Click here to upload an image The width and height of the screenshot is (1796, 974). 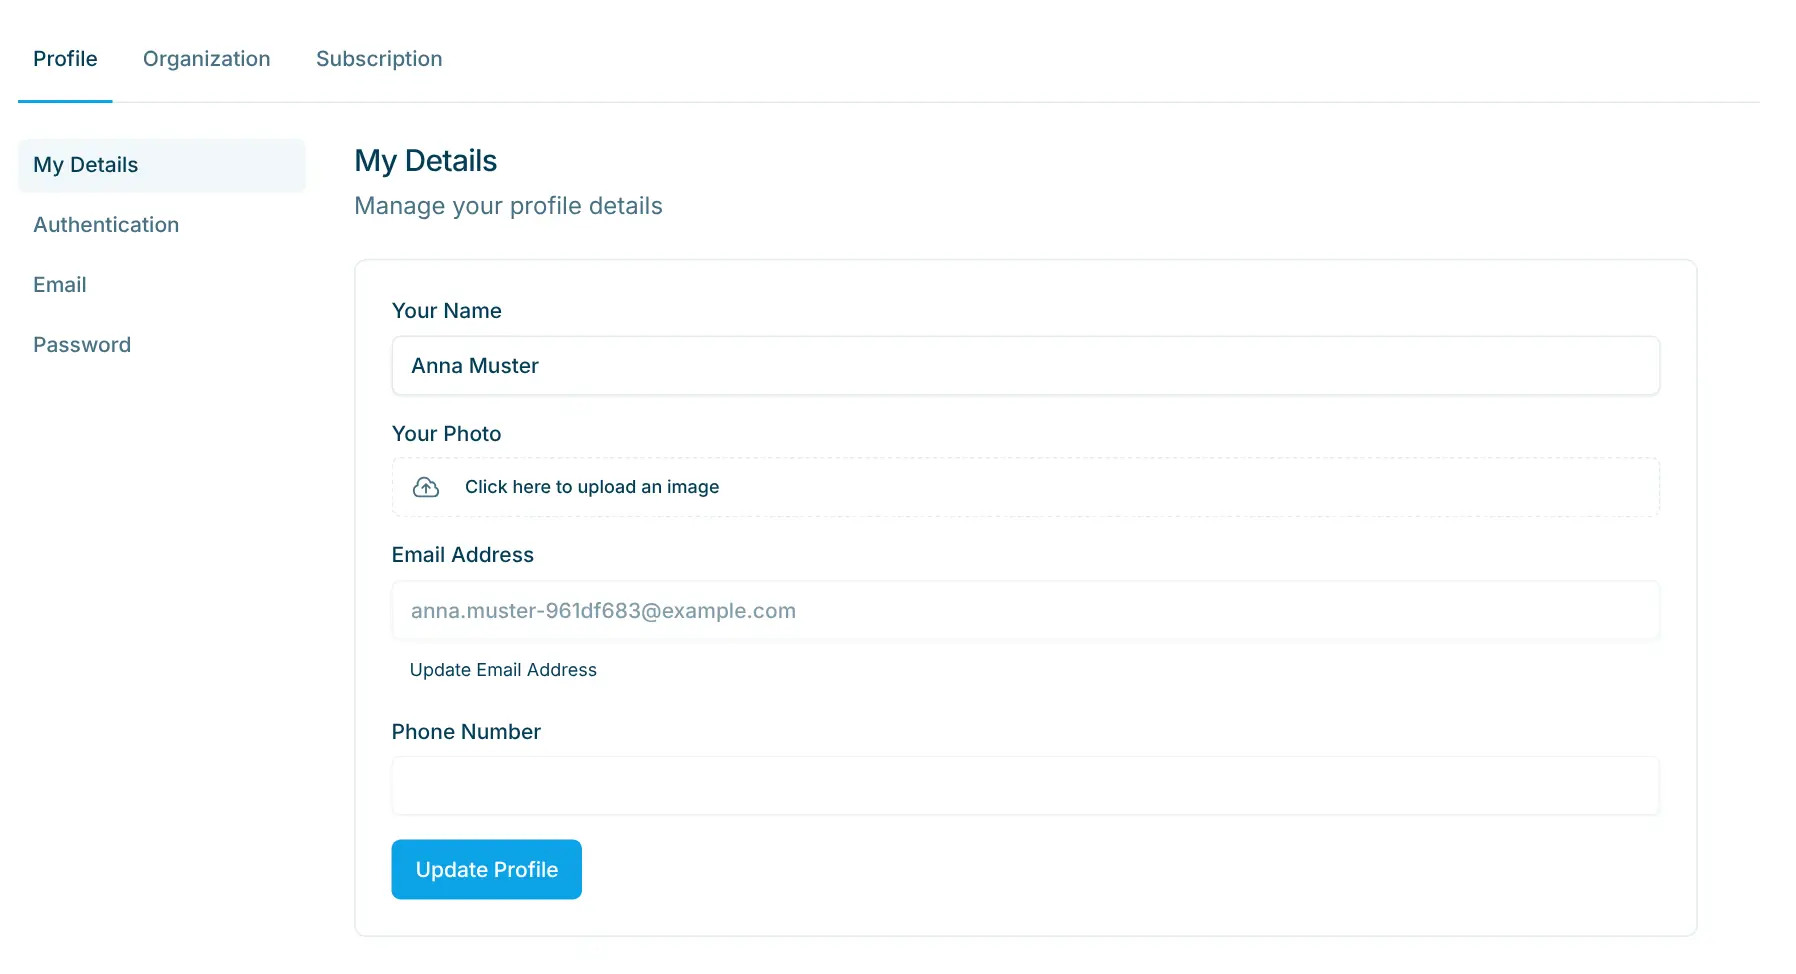tap(1026, 487)
